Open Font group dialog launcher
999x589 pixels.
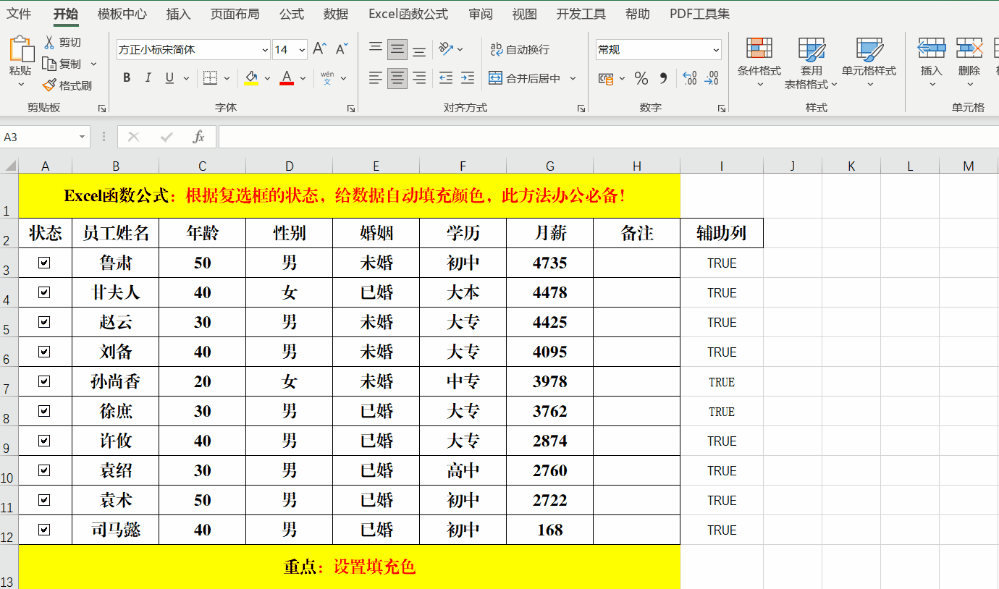pyautogui.click(x=350, y=109)
